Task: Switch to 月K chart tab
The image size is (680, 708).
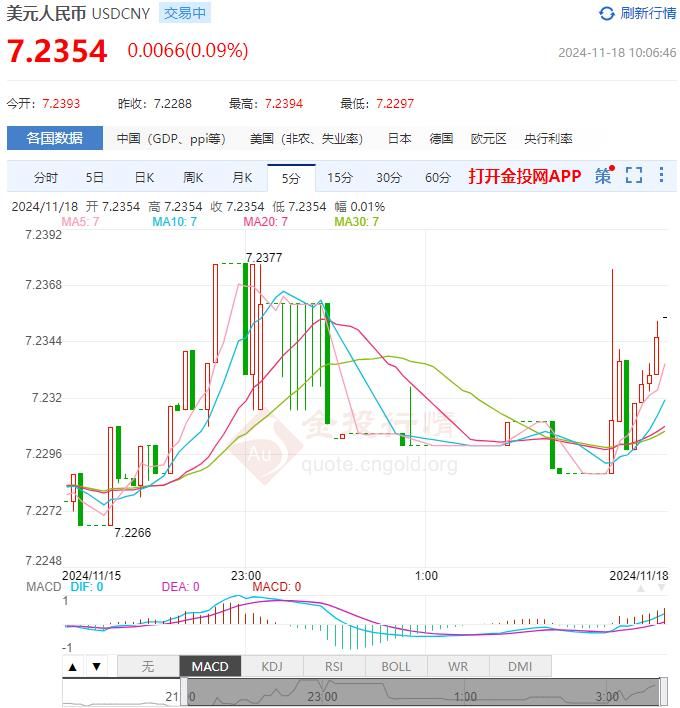Action: coord(242,177)
